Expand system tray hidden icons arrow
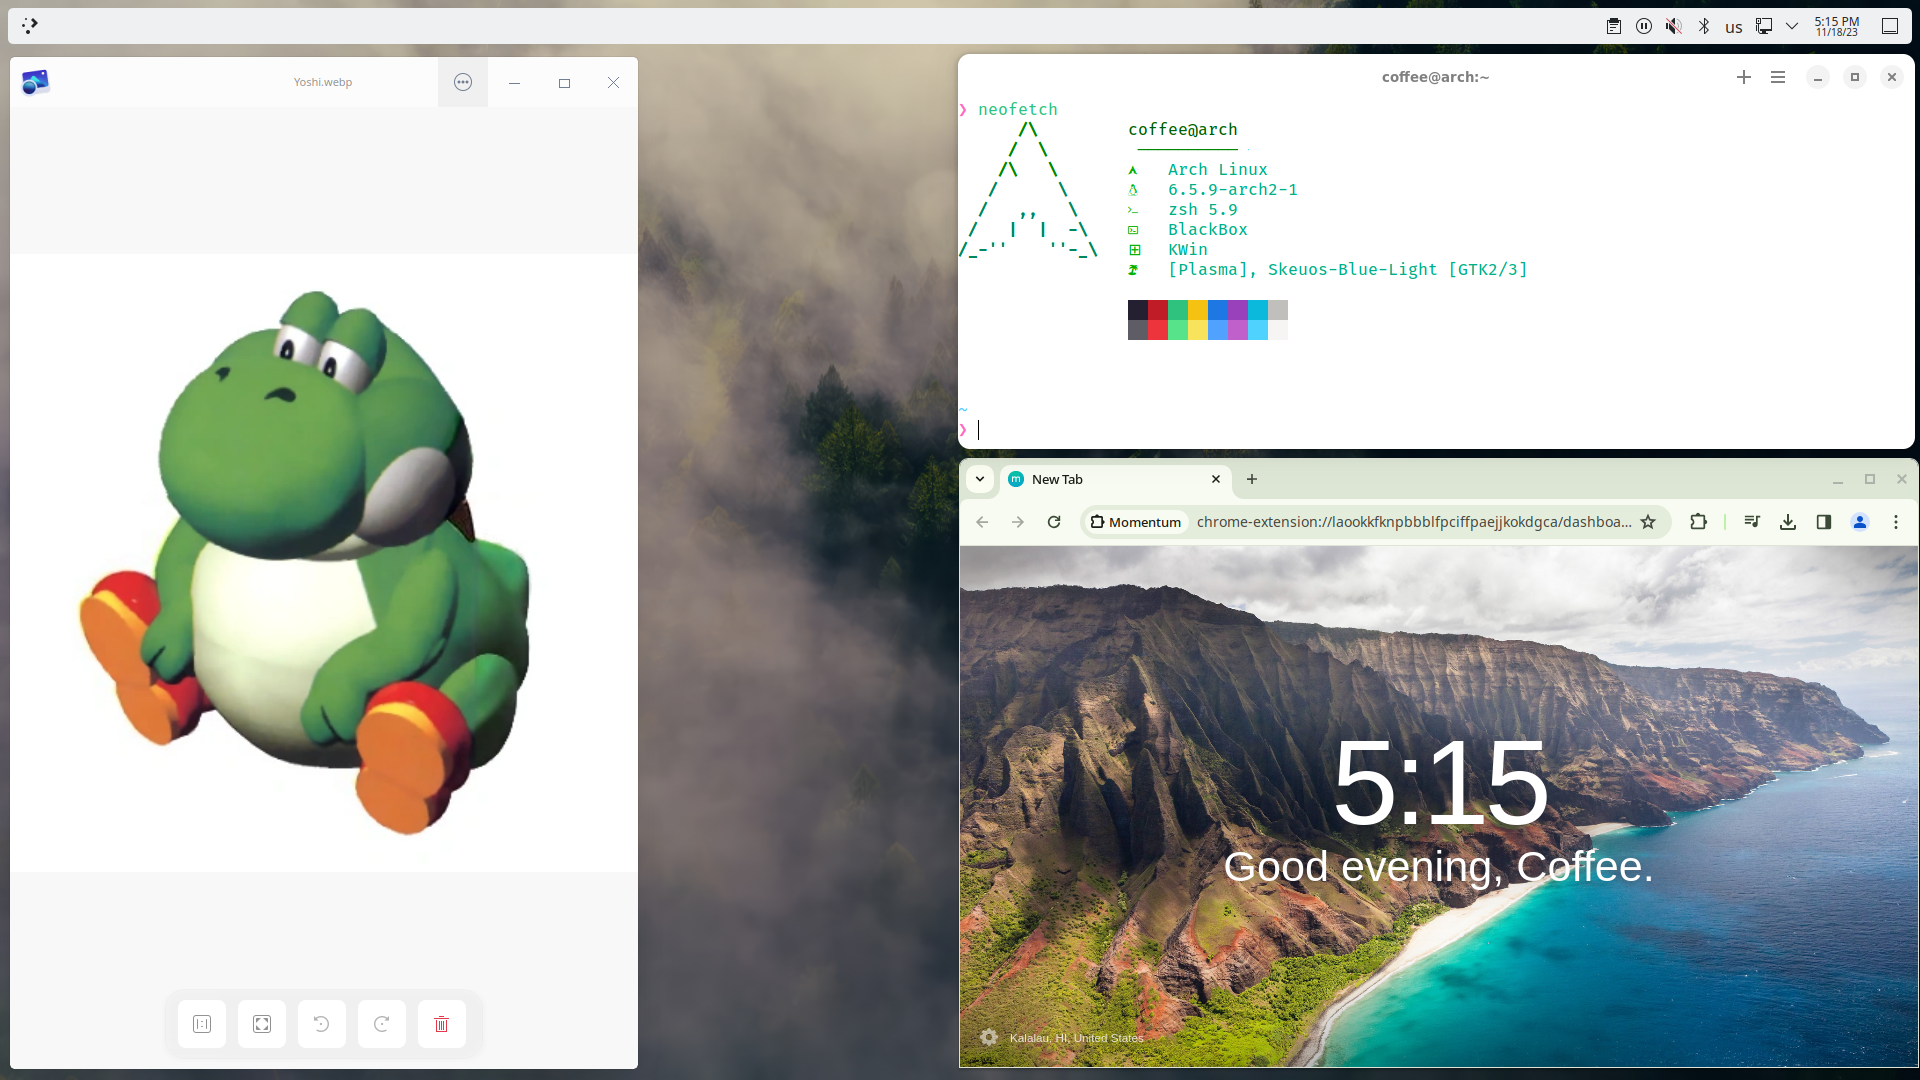Viewport: 1920px width, 1080px height. pyautogui.click(x=1792, y=26)
